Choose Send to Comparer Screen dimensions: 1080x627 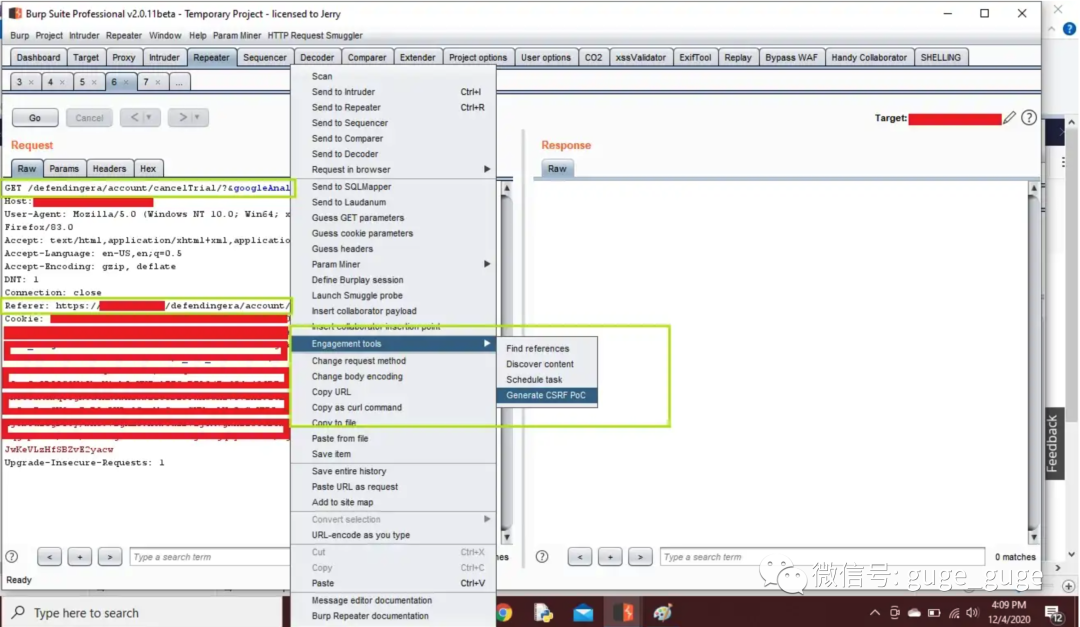tap(393, 138)
